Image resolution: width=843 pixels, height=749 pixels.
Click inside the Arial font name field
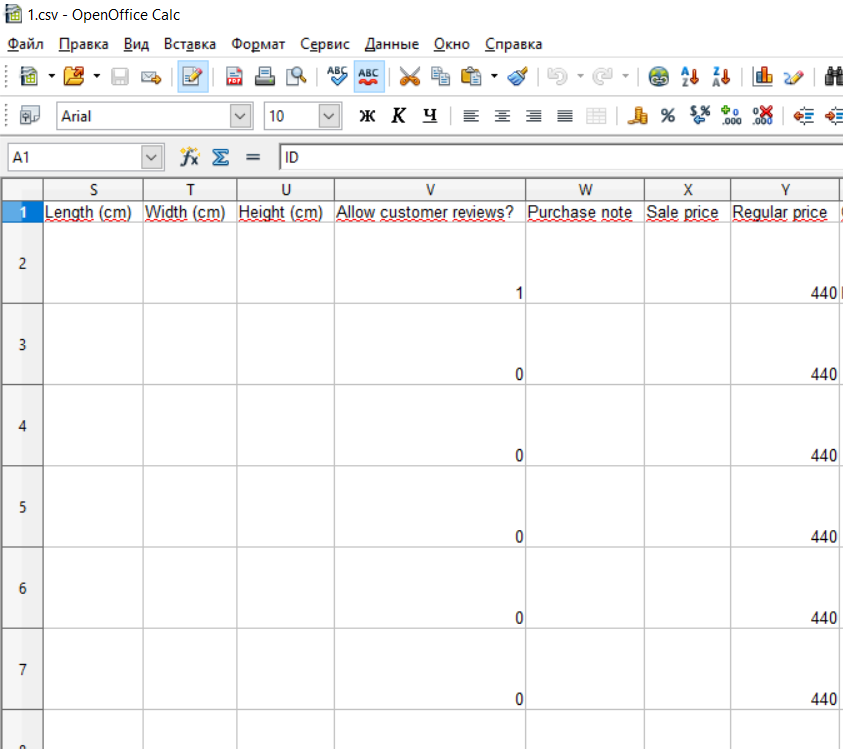click(144, 116)
